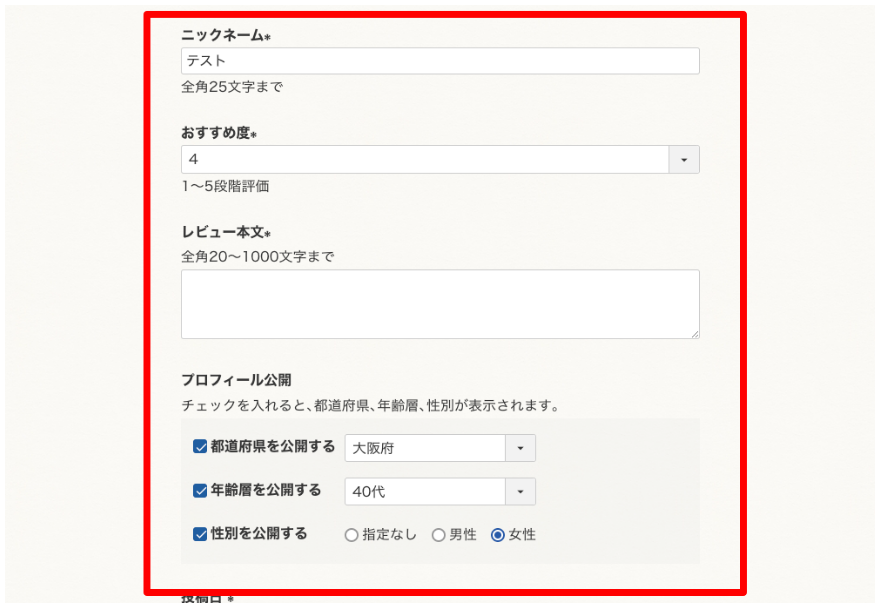Open the age dropdown showing 40代
Viewport: 880px width, 608px height.
pos(430,492)
